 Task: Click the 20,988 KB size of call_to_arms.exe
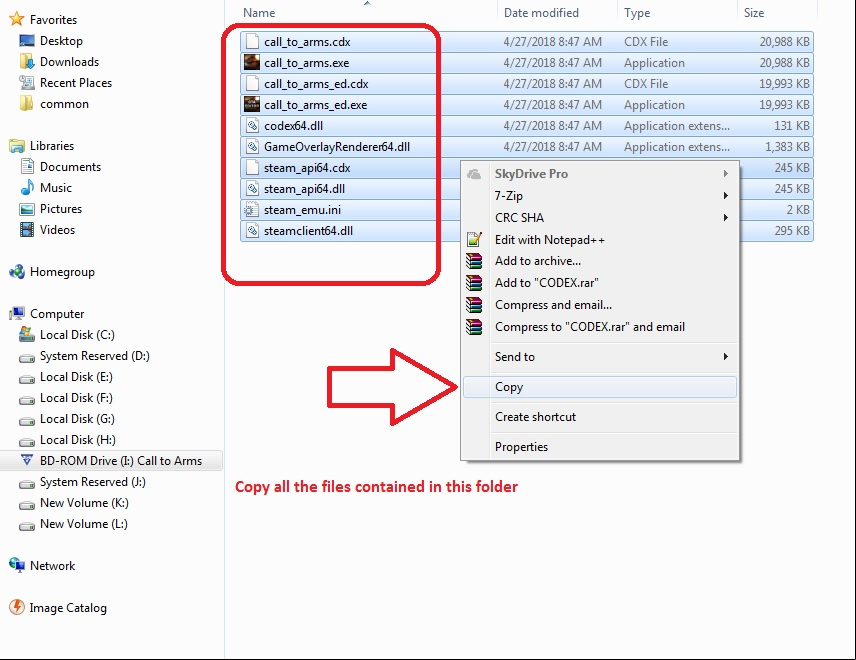coord(784,63)
